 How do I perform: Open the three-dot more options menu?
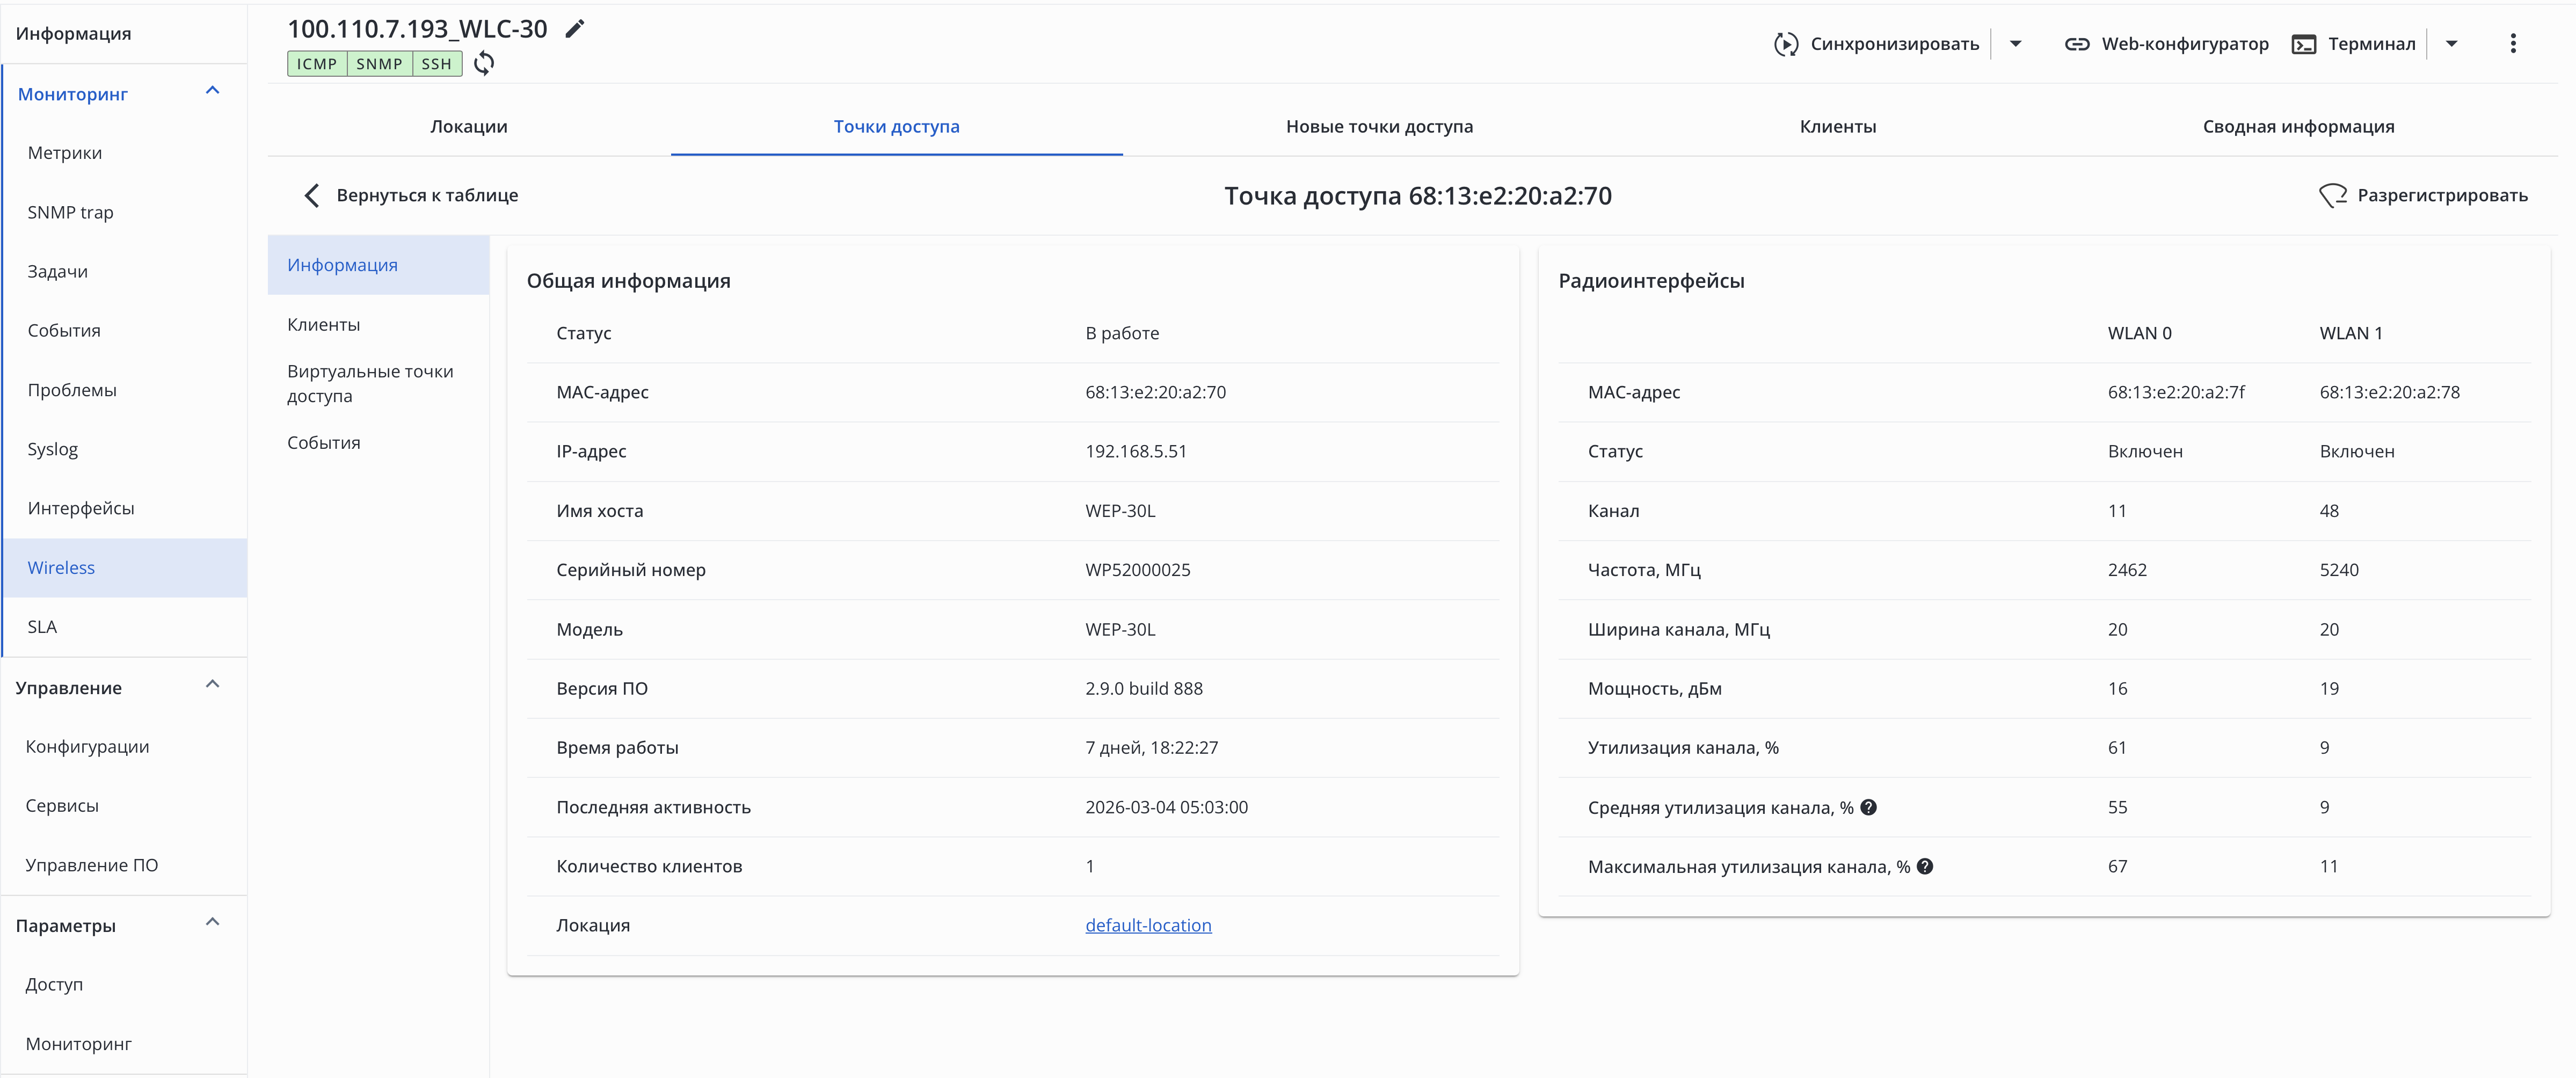tap(2512, 44)
